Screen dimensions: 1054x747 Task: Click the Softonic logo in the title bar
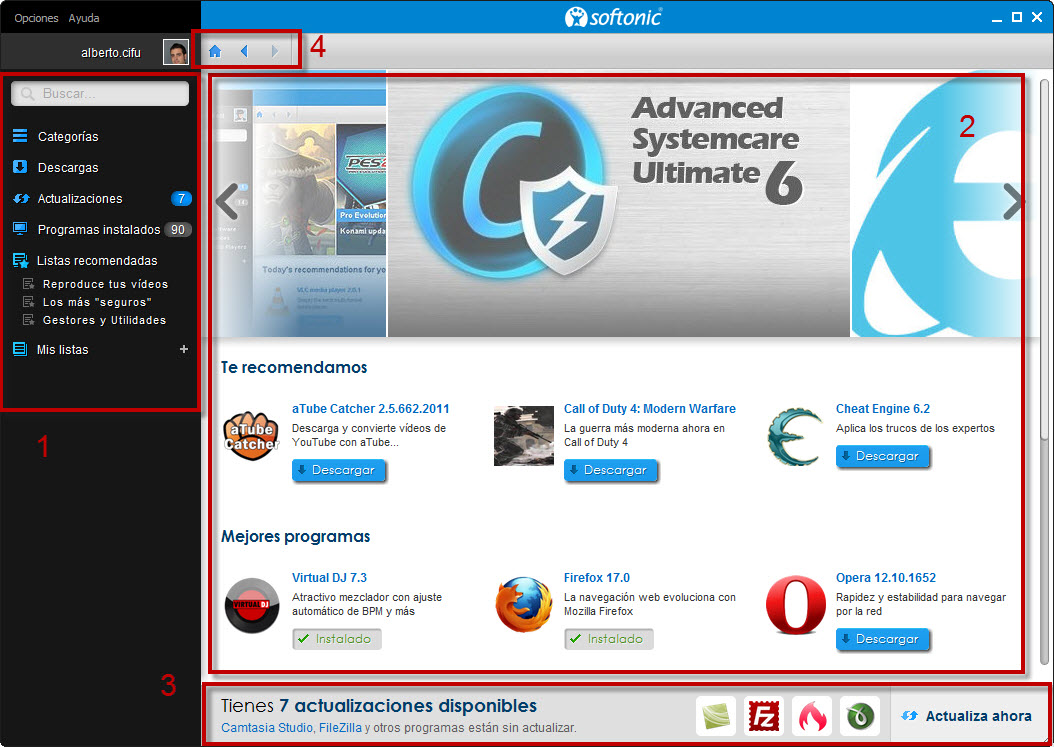point(613,16)
